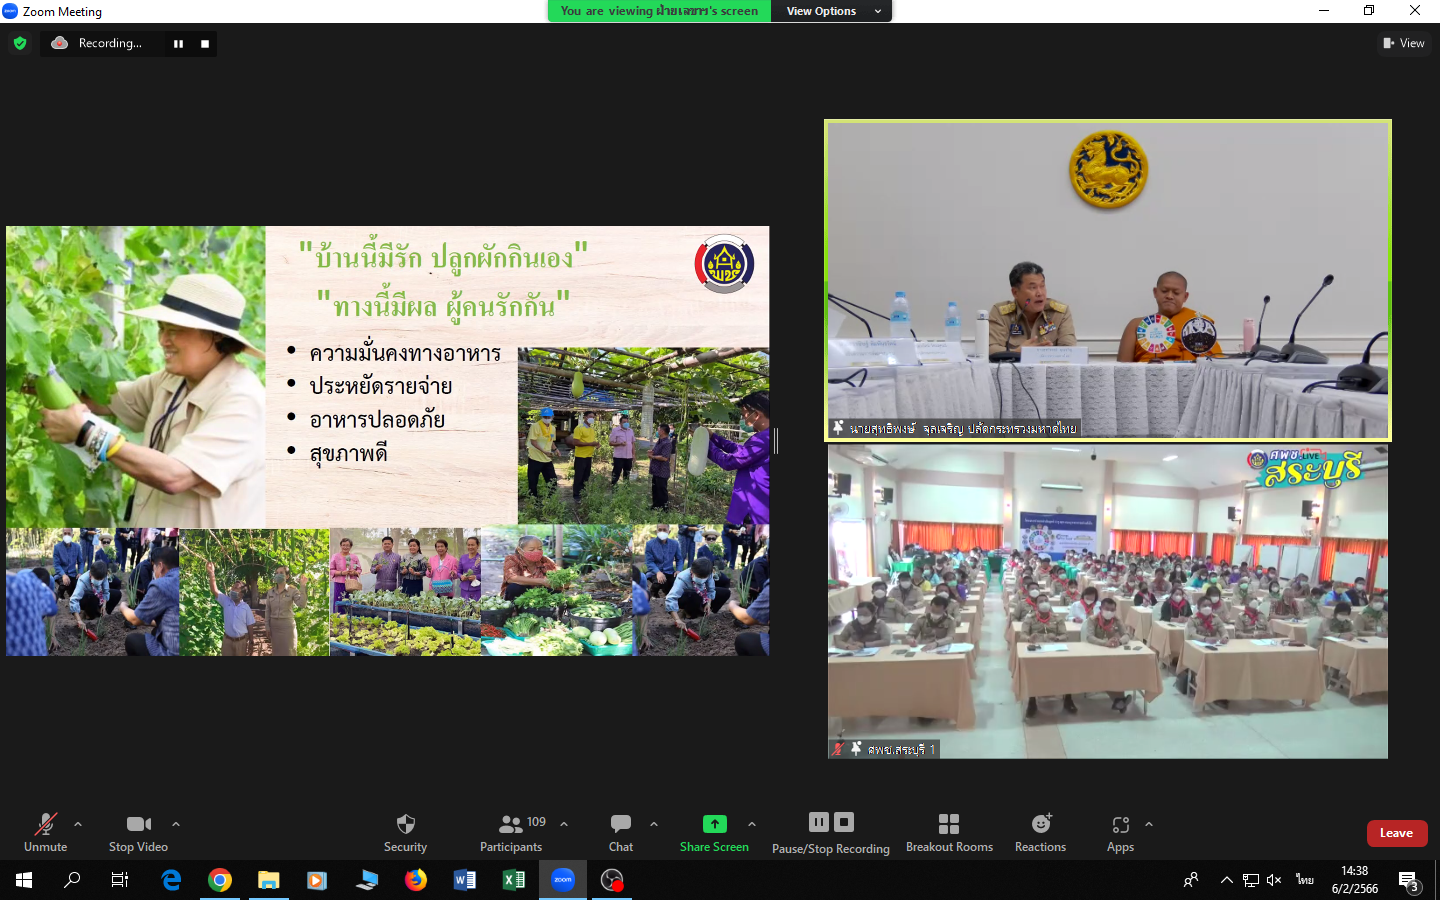Expand audio options arrow next to Unmute
This screenshot has width=1440, height=900.
[x=78, y=824]
